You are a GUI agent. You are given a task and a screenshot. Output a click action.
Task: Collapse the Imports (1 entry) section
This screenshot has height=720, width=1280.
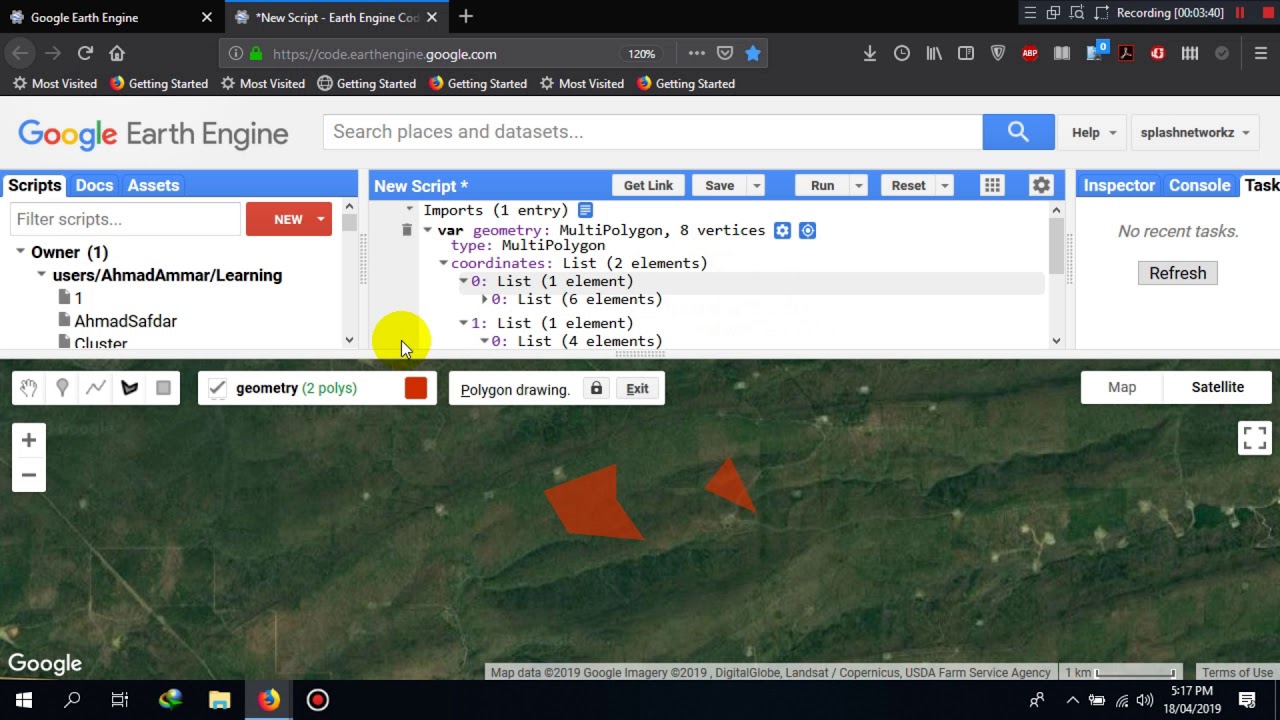409,210
